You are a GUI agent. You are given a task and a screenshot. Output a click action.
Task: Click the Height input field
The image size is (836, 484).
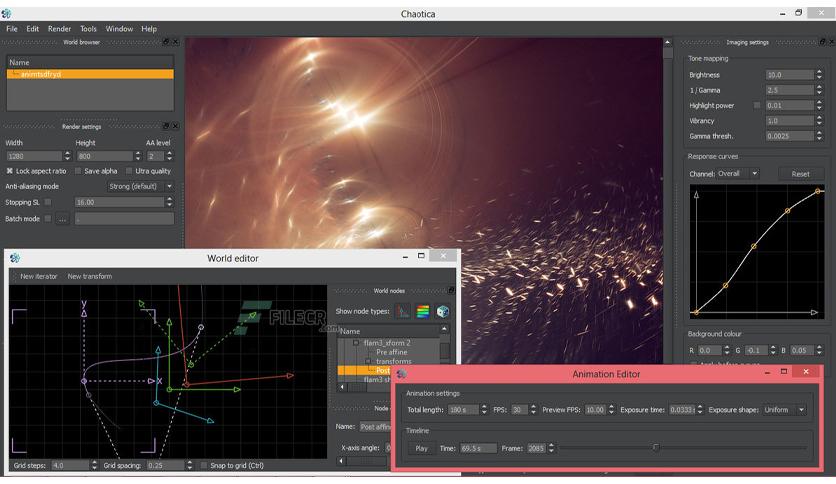(104, 156)
